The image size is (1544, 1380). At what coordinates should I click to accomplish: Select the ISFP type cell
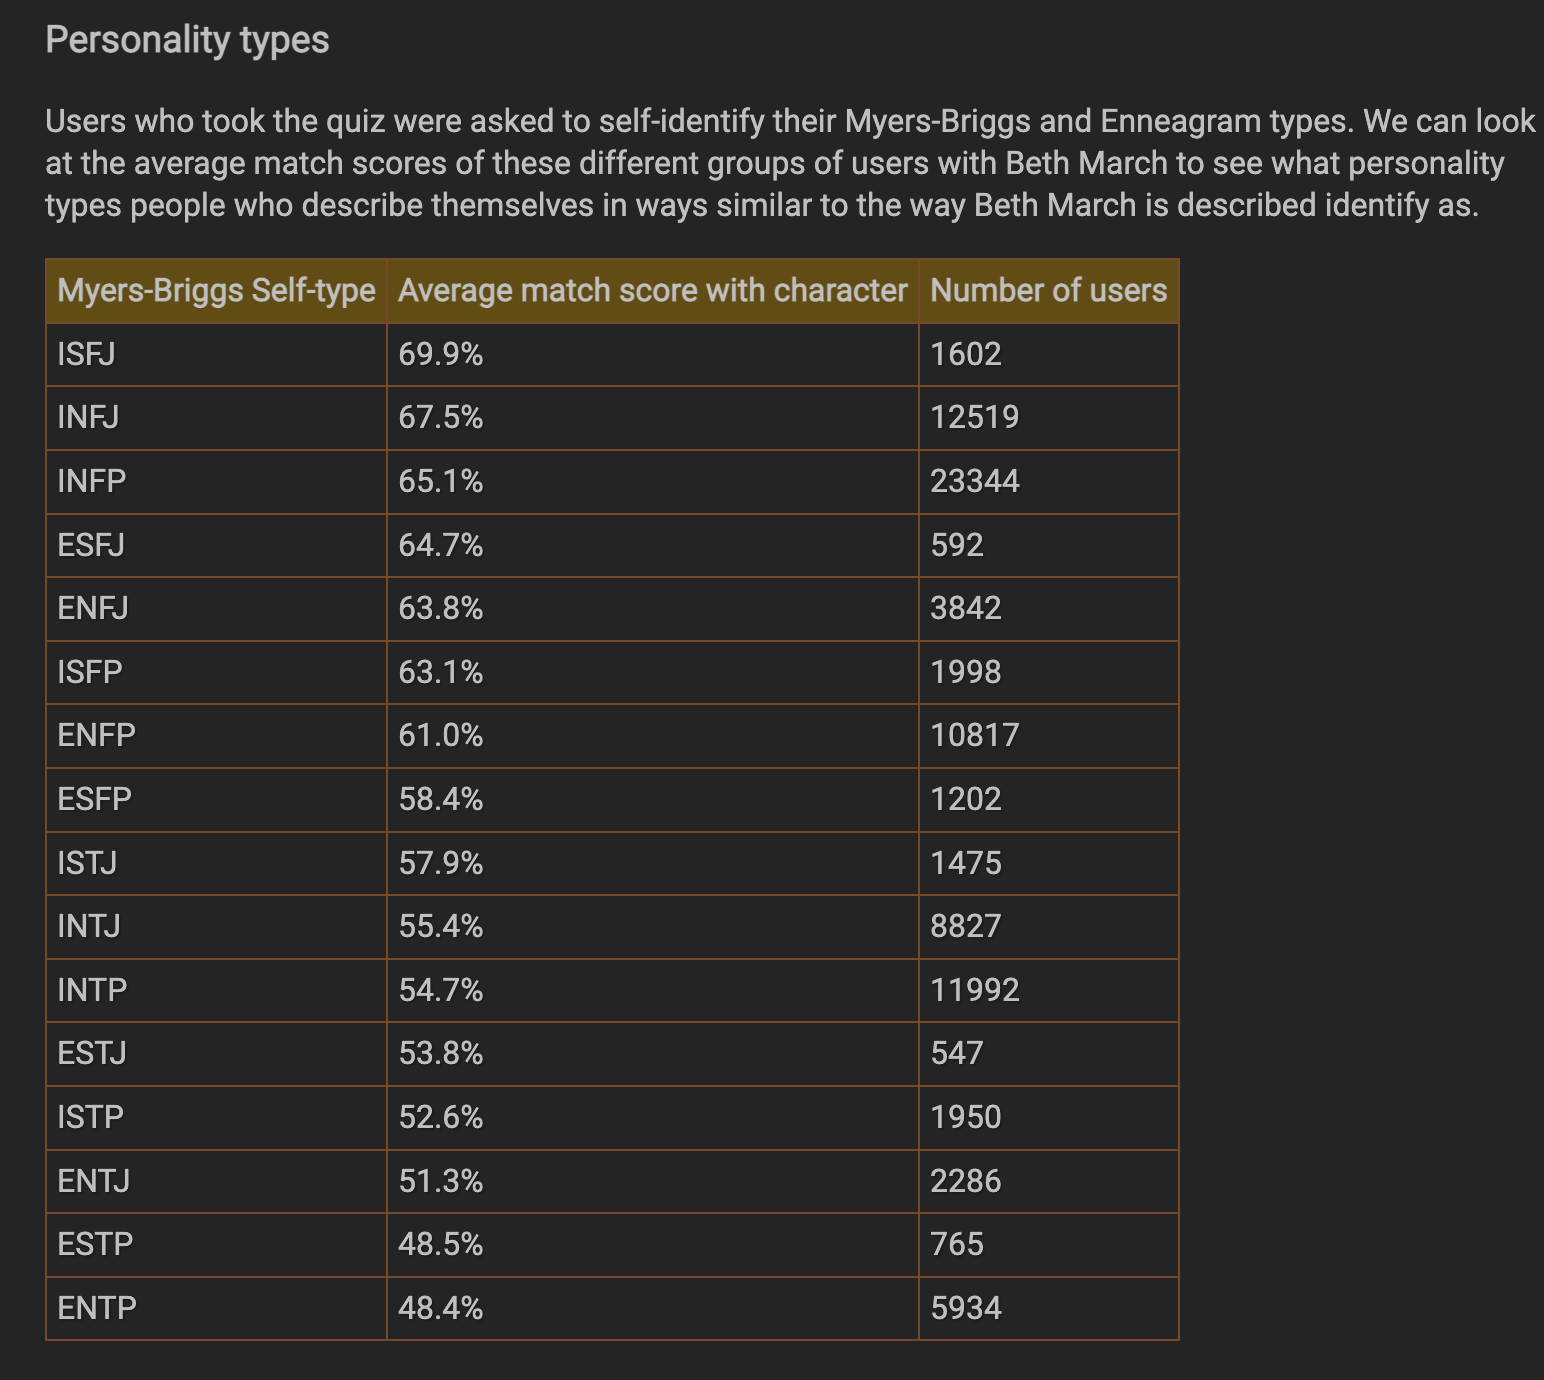click(x=216, y=672)
